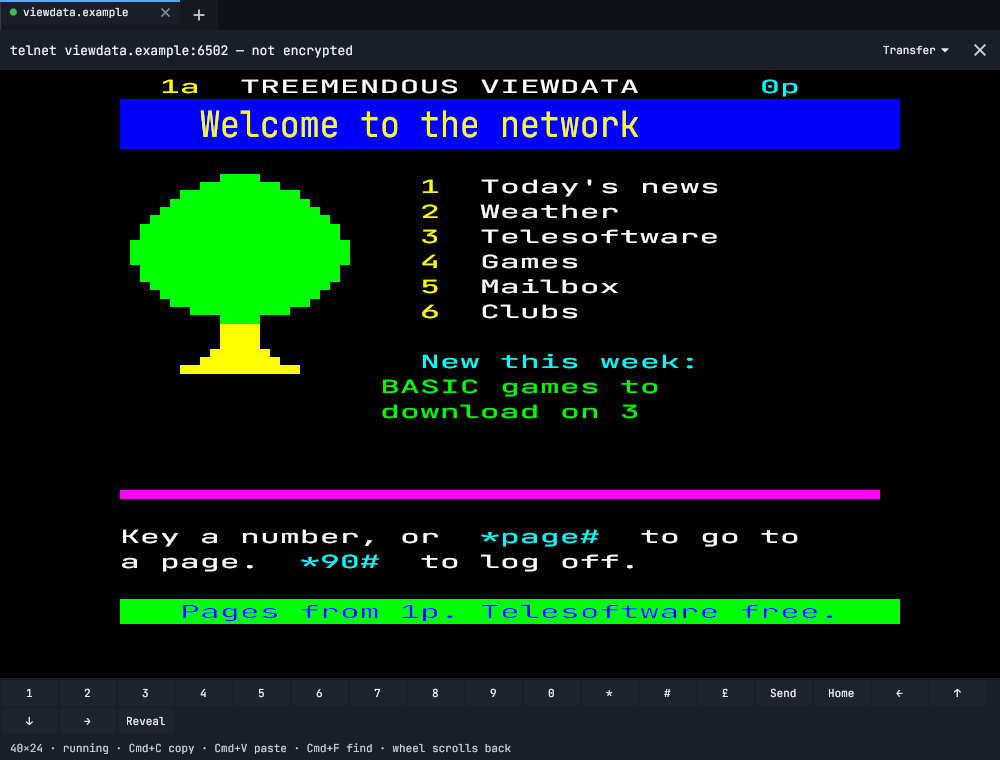The width and height of the screenshot is (1000, 760).
Task: Open a new tab with plus icon
Action: click(199, 15)
